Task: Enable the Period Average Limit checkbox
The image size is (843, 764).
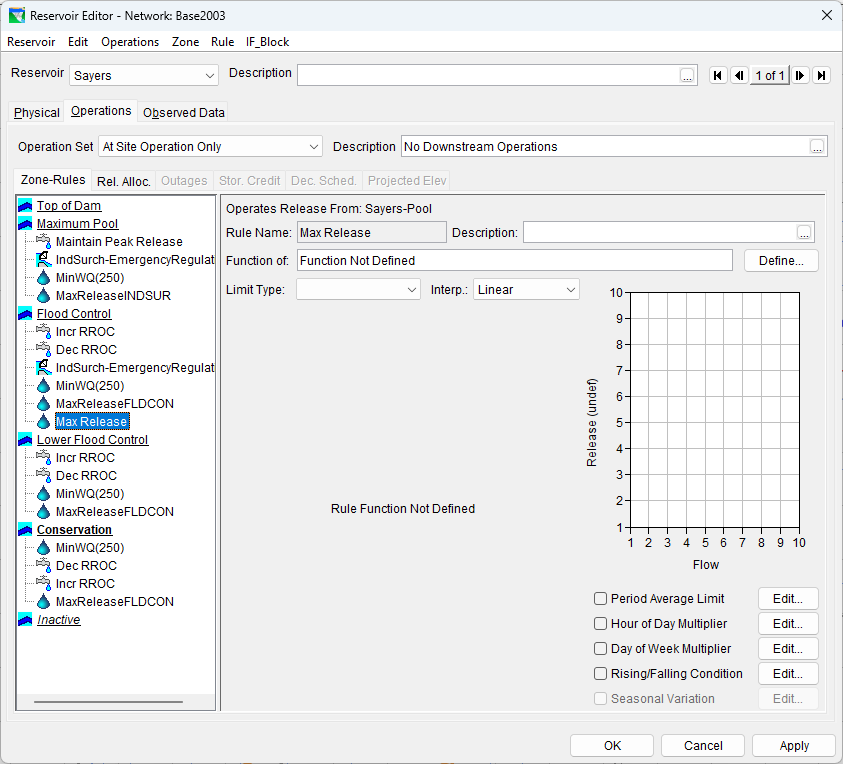Action: click(x=601, y=599)
